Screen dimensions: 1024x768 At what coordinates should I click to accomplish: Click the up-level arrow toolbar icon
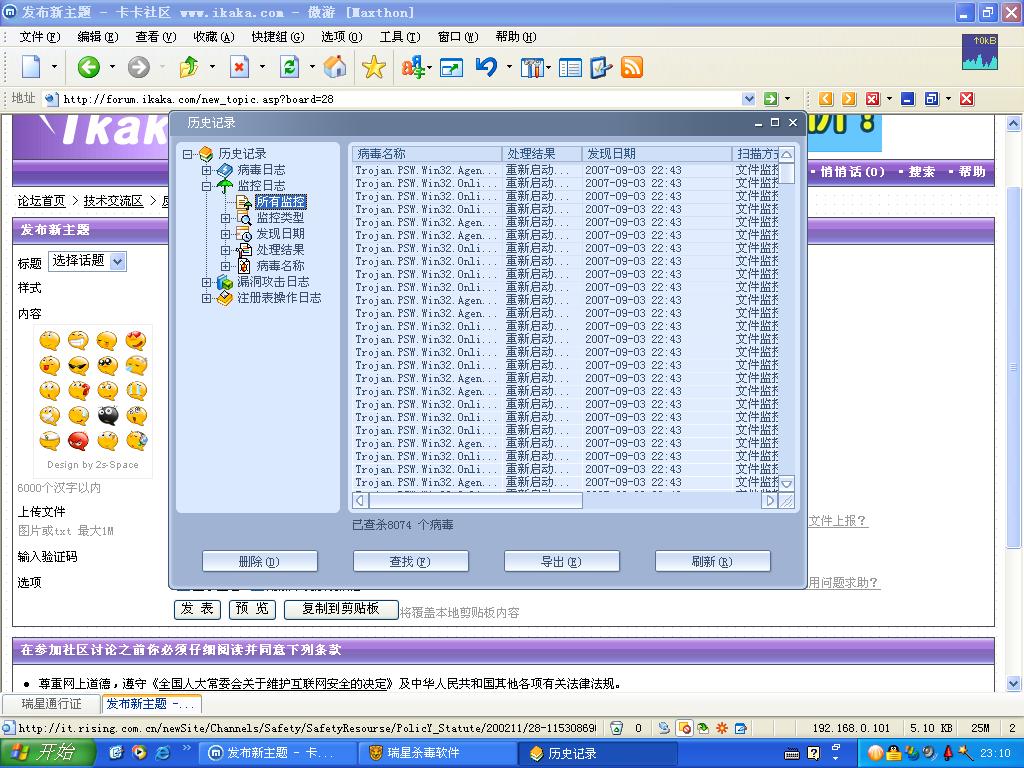(x=189, y=67)
